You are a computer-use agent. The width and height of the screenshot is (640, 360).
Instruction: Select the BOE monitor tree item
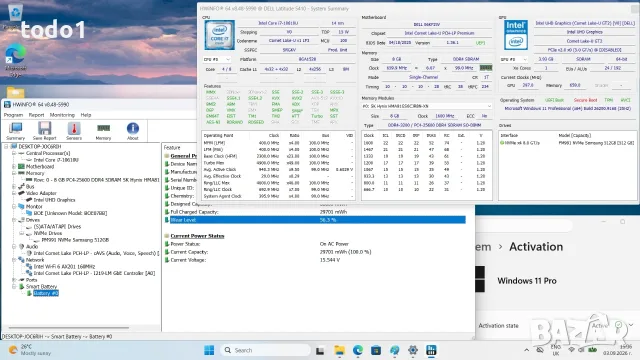coord(70,213)
